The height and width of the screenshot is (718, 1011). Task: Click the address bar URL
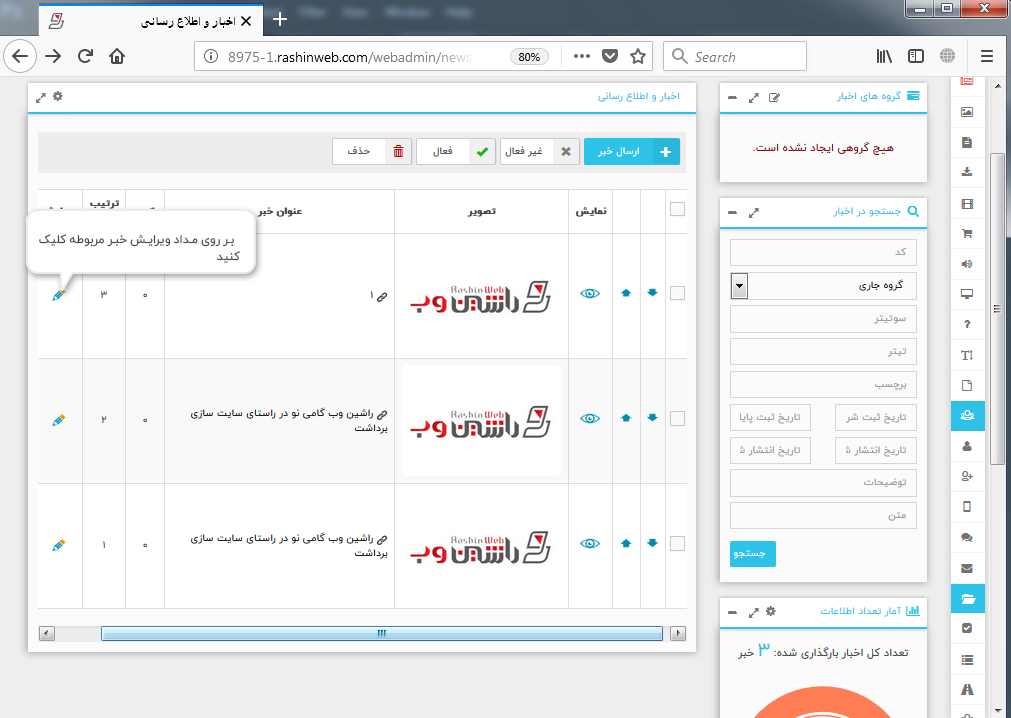coord(349,57)
